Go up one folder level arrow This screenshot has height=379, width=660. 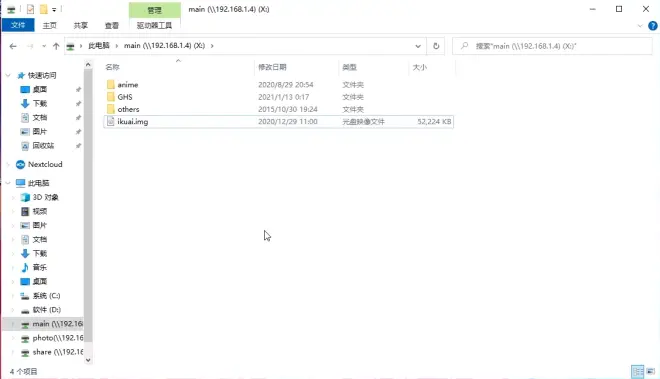click(56, 46)
